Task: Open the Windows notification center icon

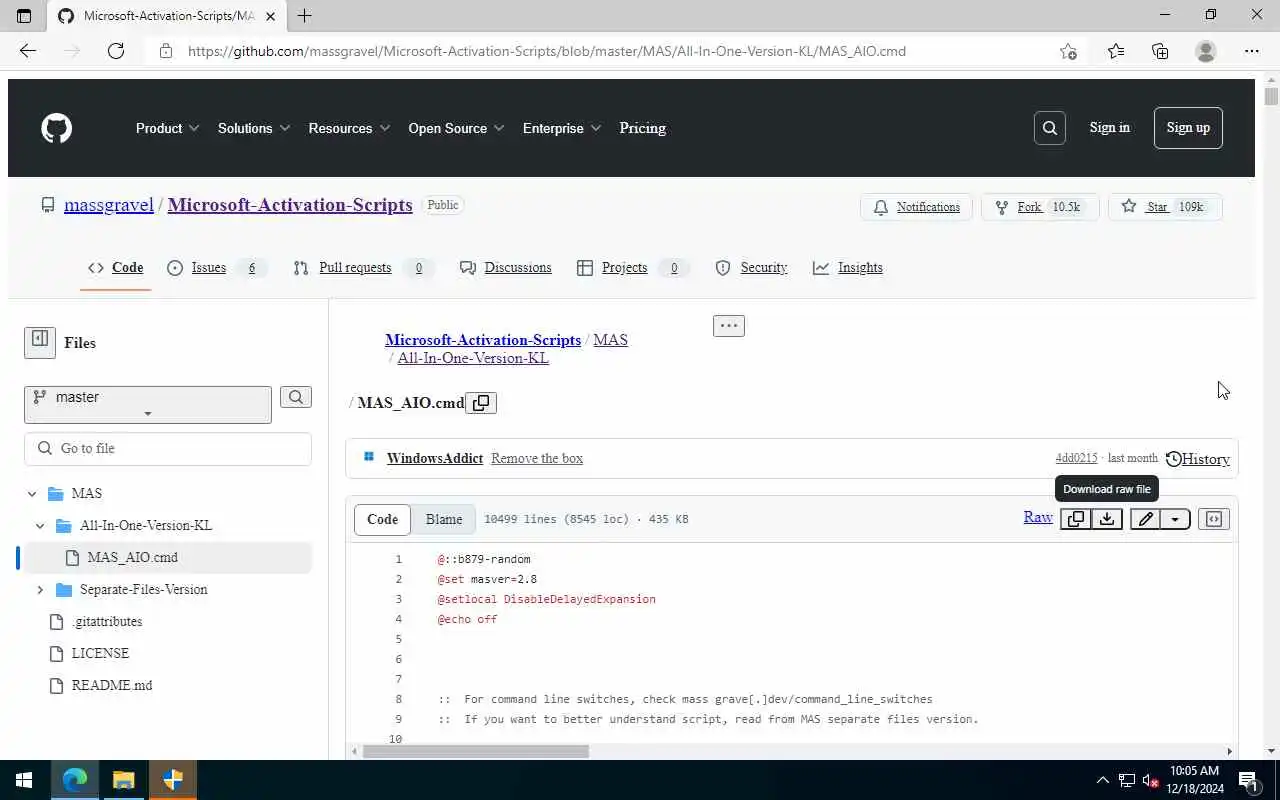Action: pyautogui.click(x=1248, y=780)
